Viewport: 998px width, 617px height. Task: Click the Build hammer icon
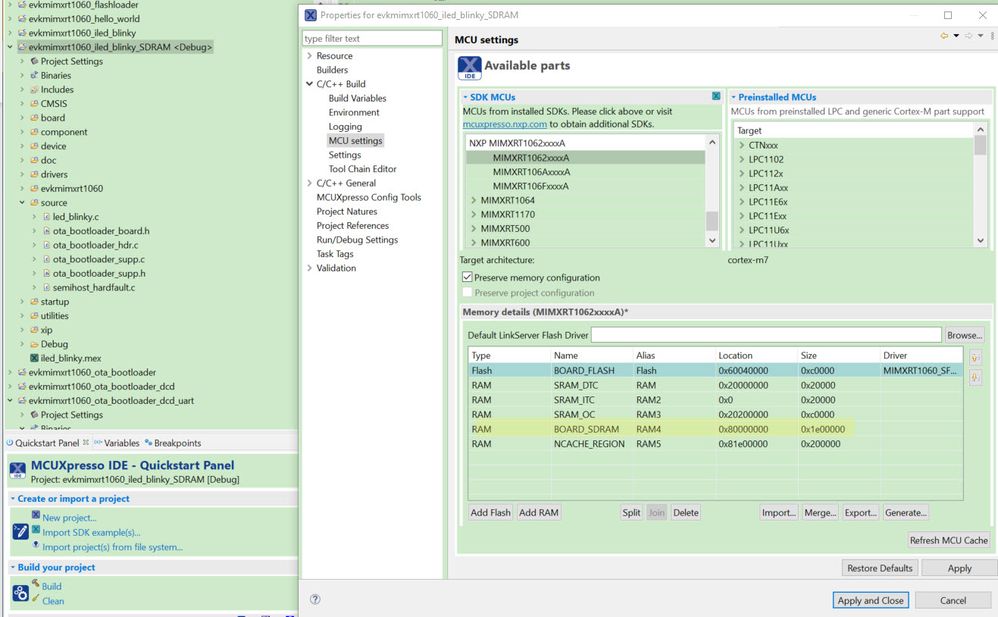click(x=35, y=585)
